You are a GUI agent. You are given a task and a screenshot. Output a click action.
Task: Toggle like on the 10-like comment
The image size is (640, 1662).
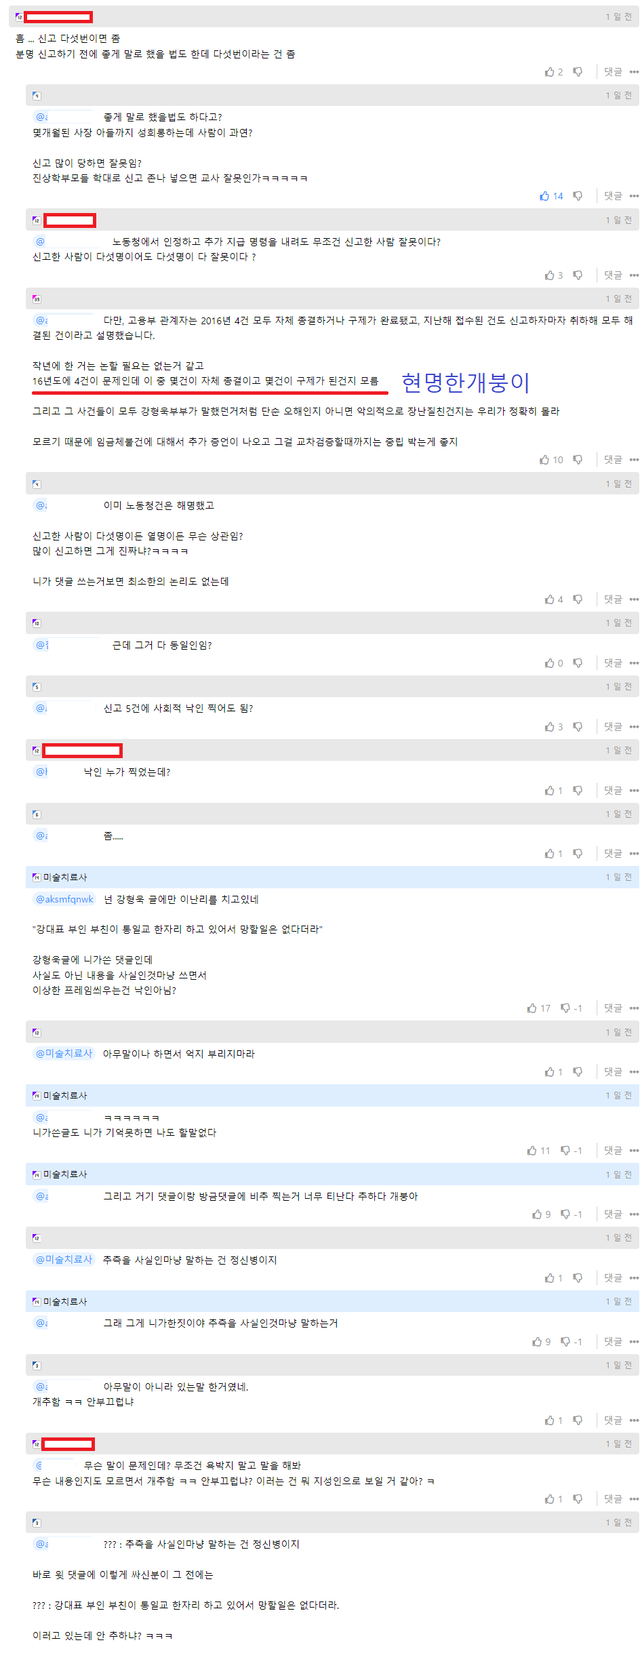(544, 460)
